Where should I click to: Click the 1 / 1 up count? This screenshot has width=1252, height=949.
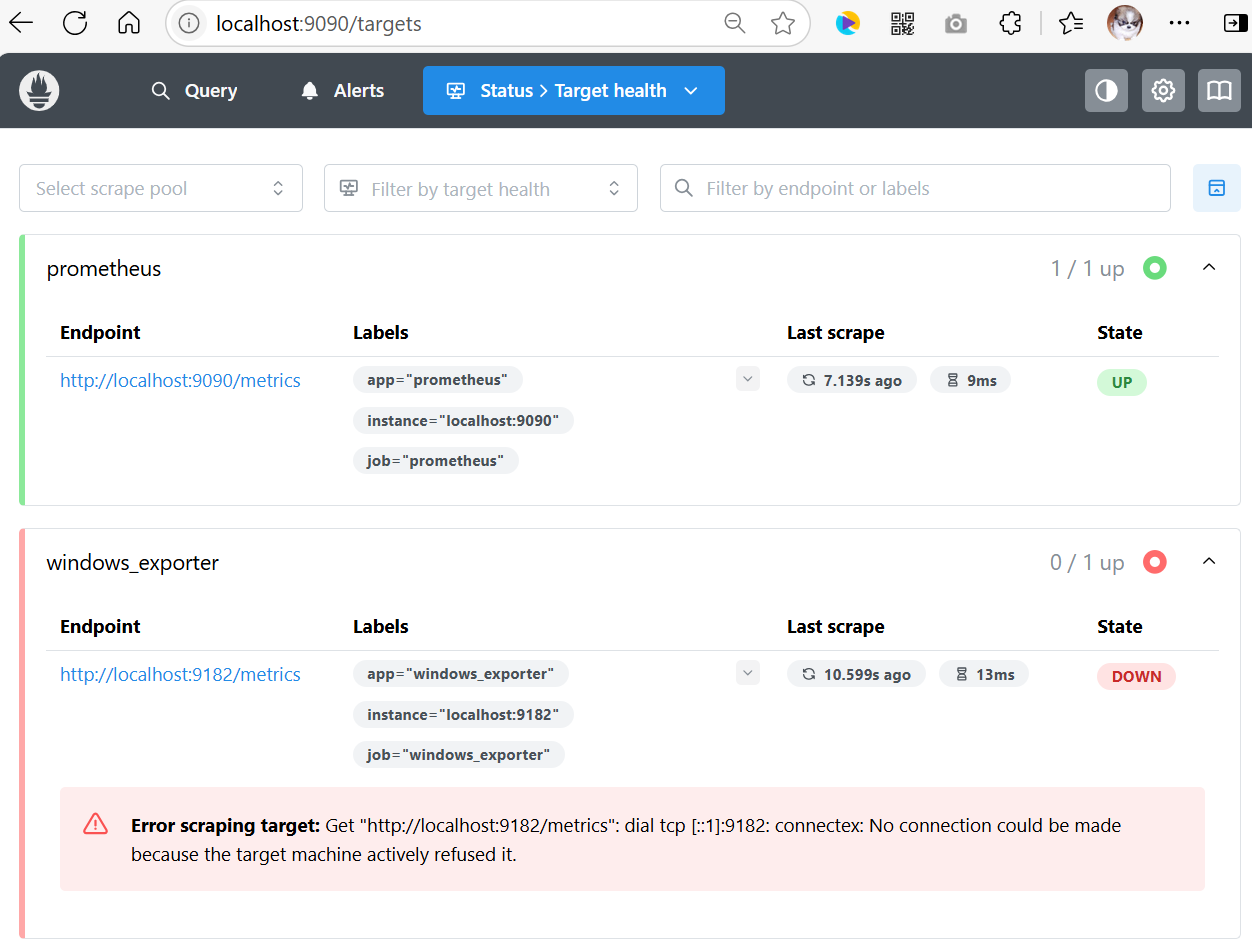1088,268
